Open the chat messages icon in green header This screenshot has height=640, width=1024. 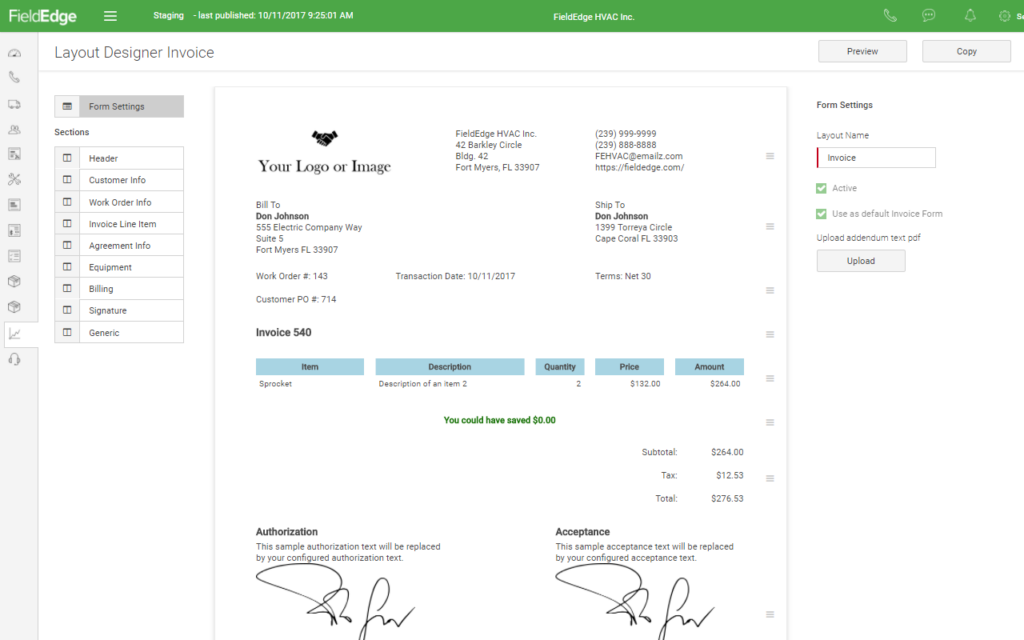click(928, 15)
